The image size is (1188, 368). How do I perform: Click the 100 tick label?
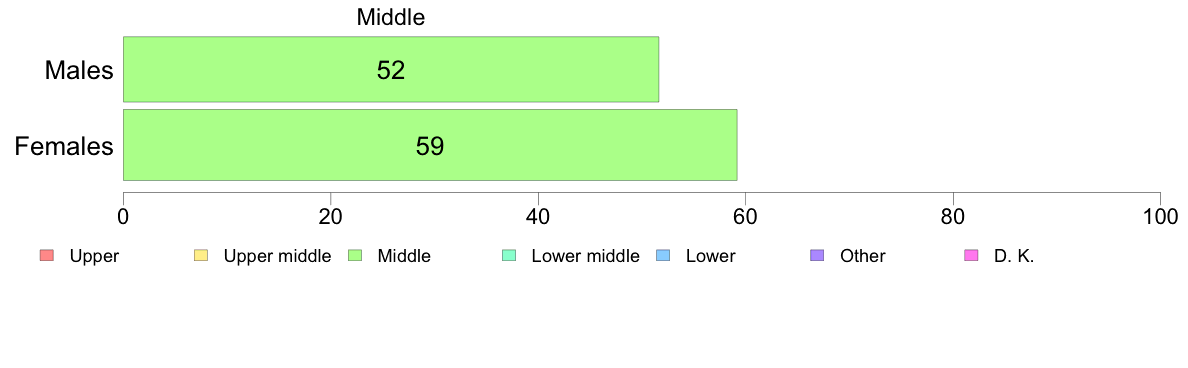pos(1160,216)
